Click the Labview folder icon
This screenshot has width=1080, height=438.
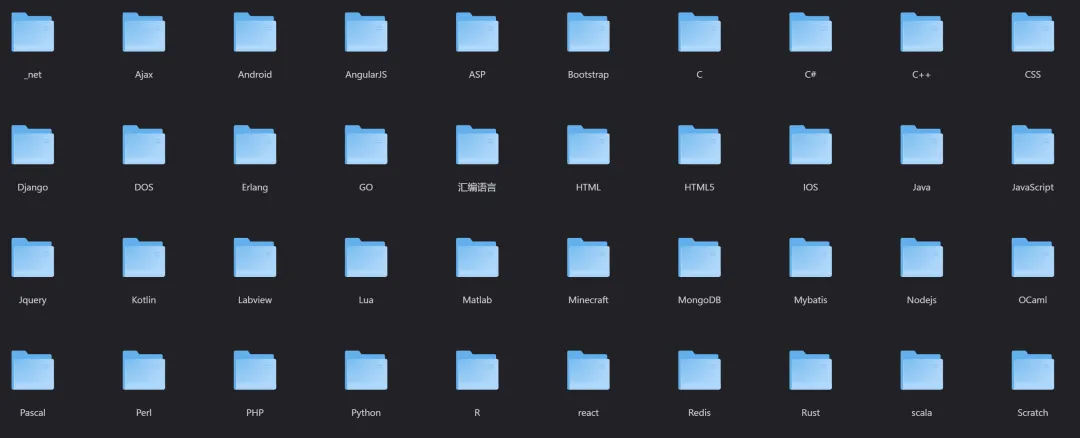255,258
